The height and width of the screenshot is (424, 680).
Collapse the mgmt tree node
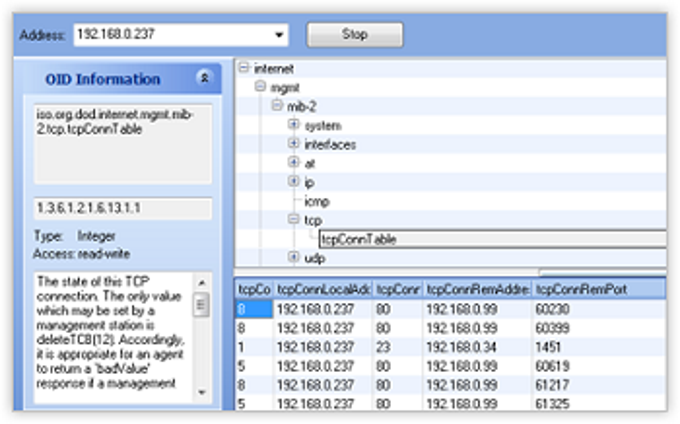(x=260, y=87)
